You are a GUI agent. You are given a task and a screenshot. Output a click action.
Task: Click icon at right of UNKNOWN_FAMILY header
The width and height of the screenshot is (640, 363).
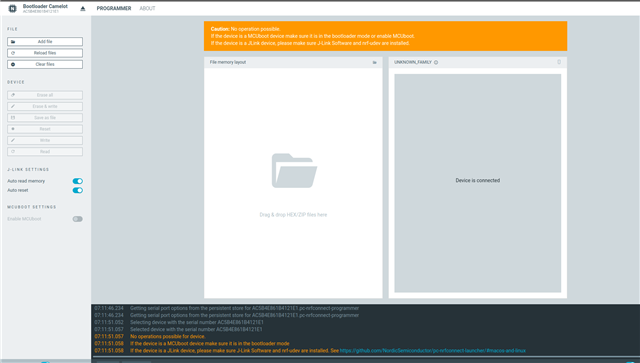click(559, 62)
